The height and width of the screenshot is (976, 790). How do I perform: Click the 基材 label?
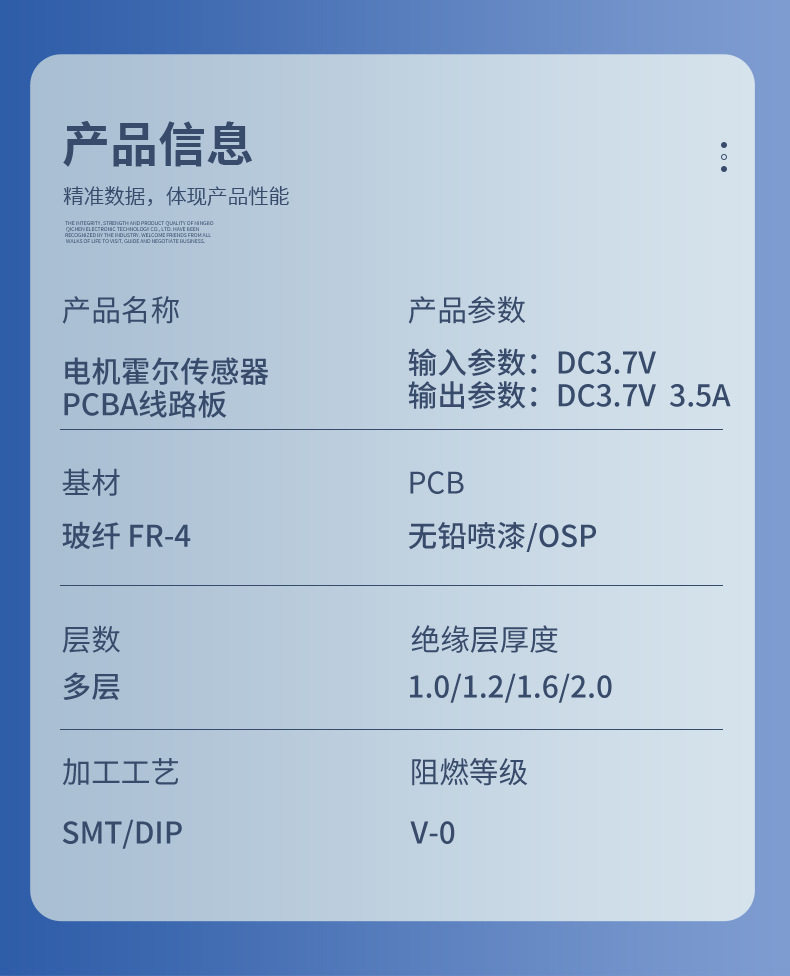[x=91, y=484]
